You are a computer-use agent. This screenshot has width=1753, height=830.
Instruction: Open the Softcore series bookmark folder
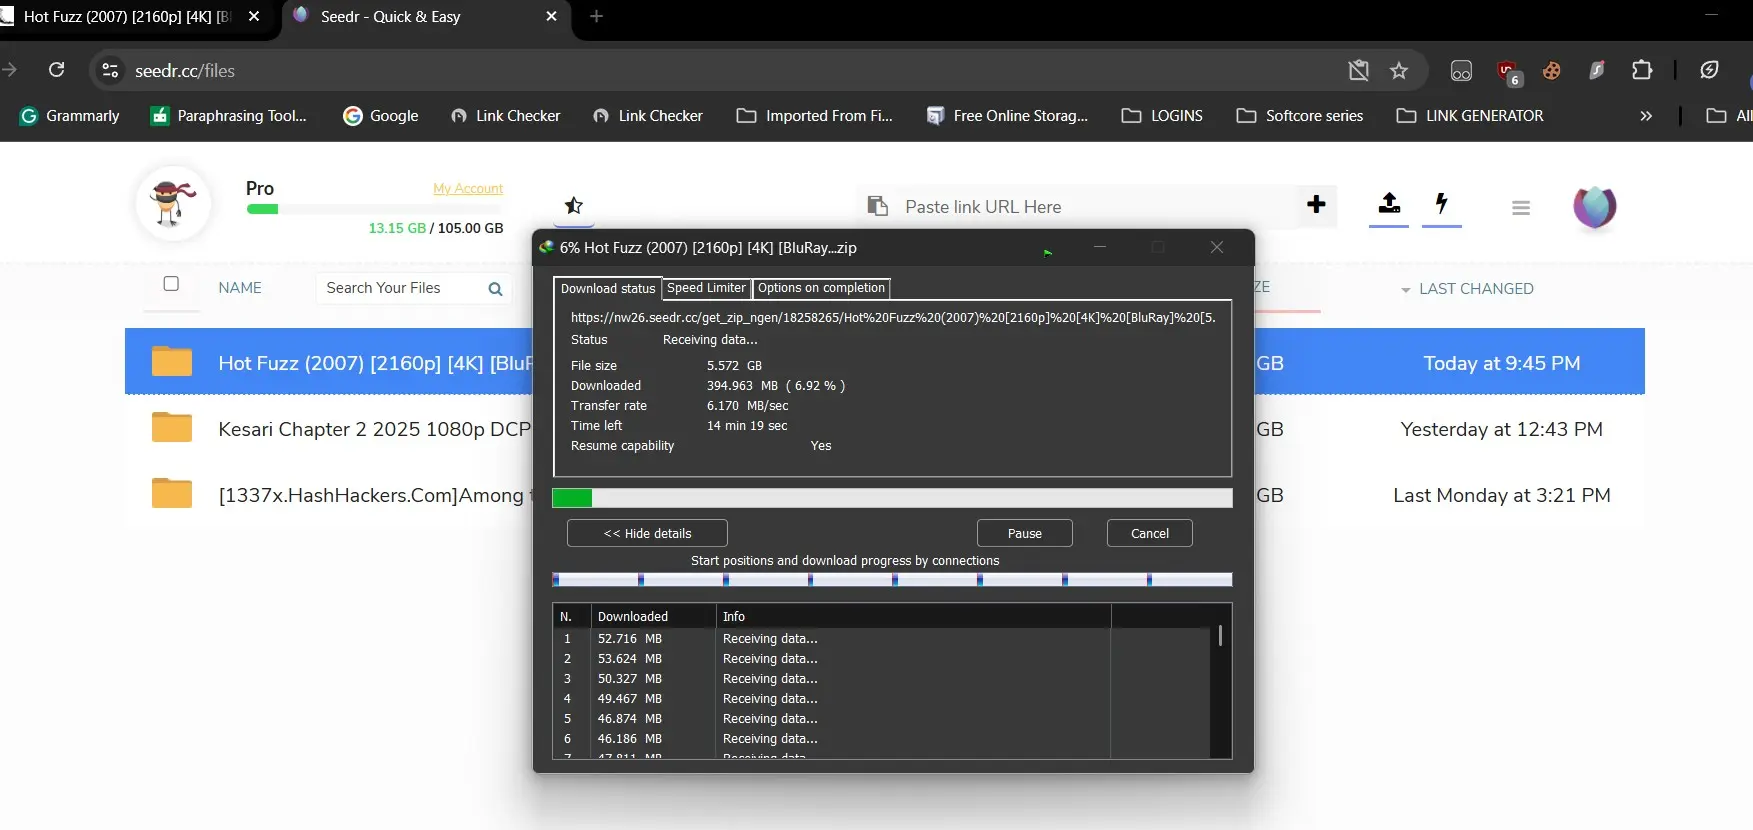1300,116
